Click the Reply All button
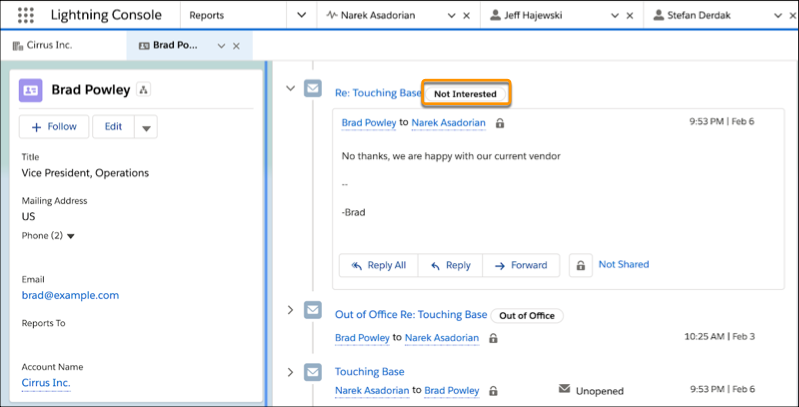 click(x=378, y=265)
